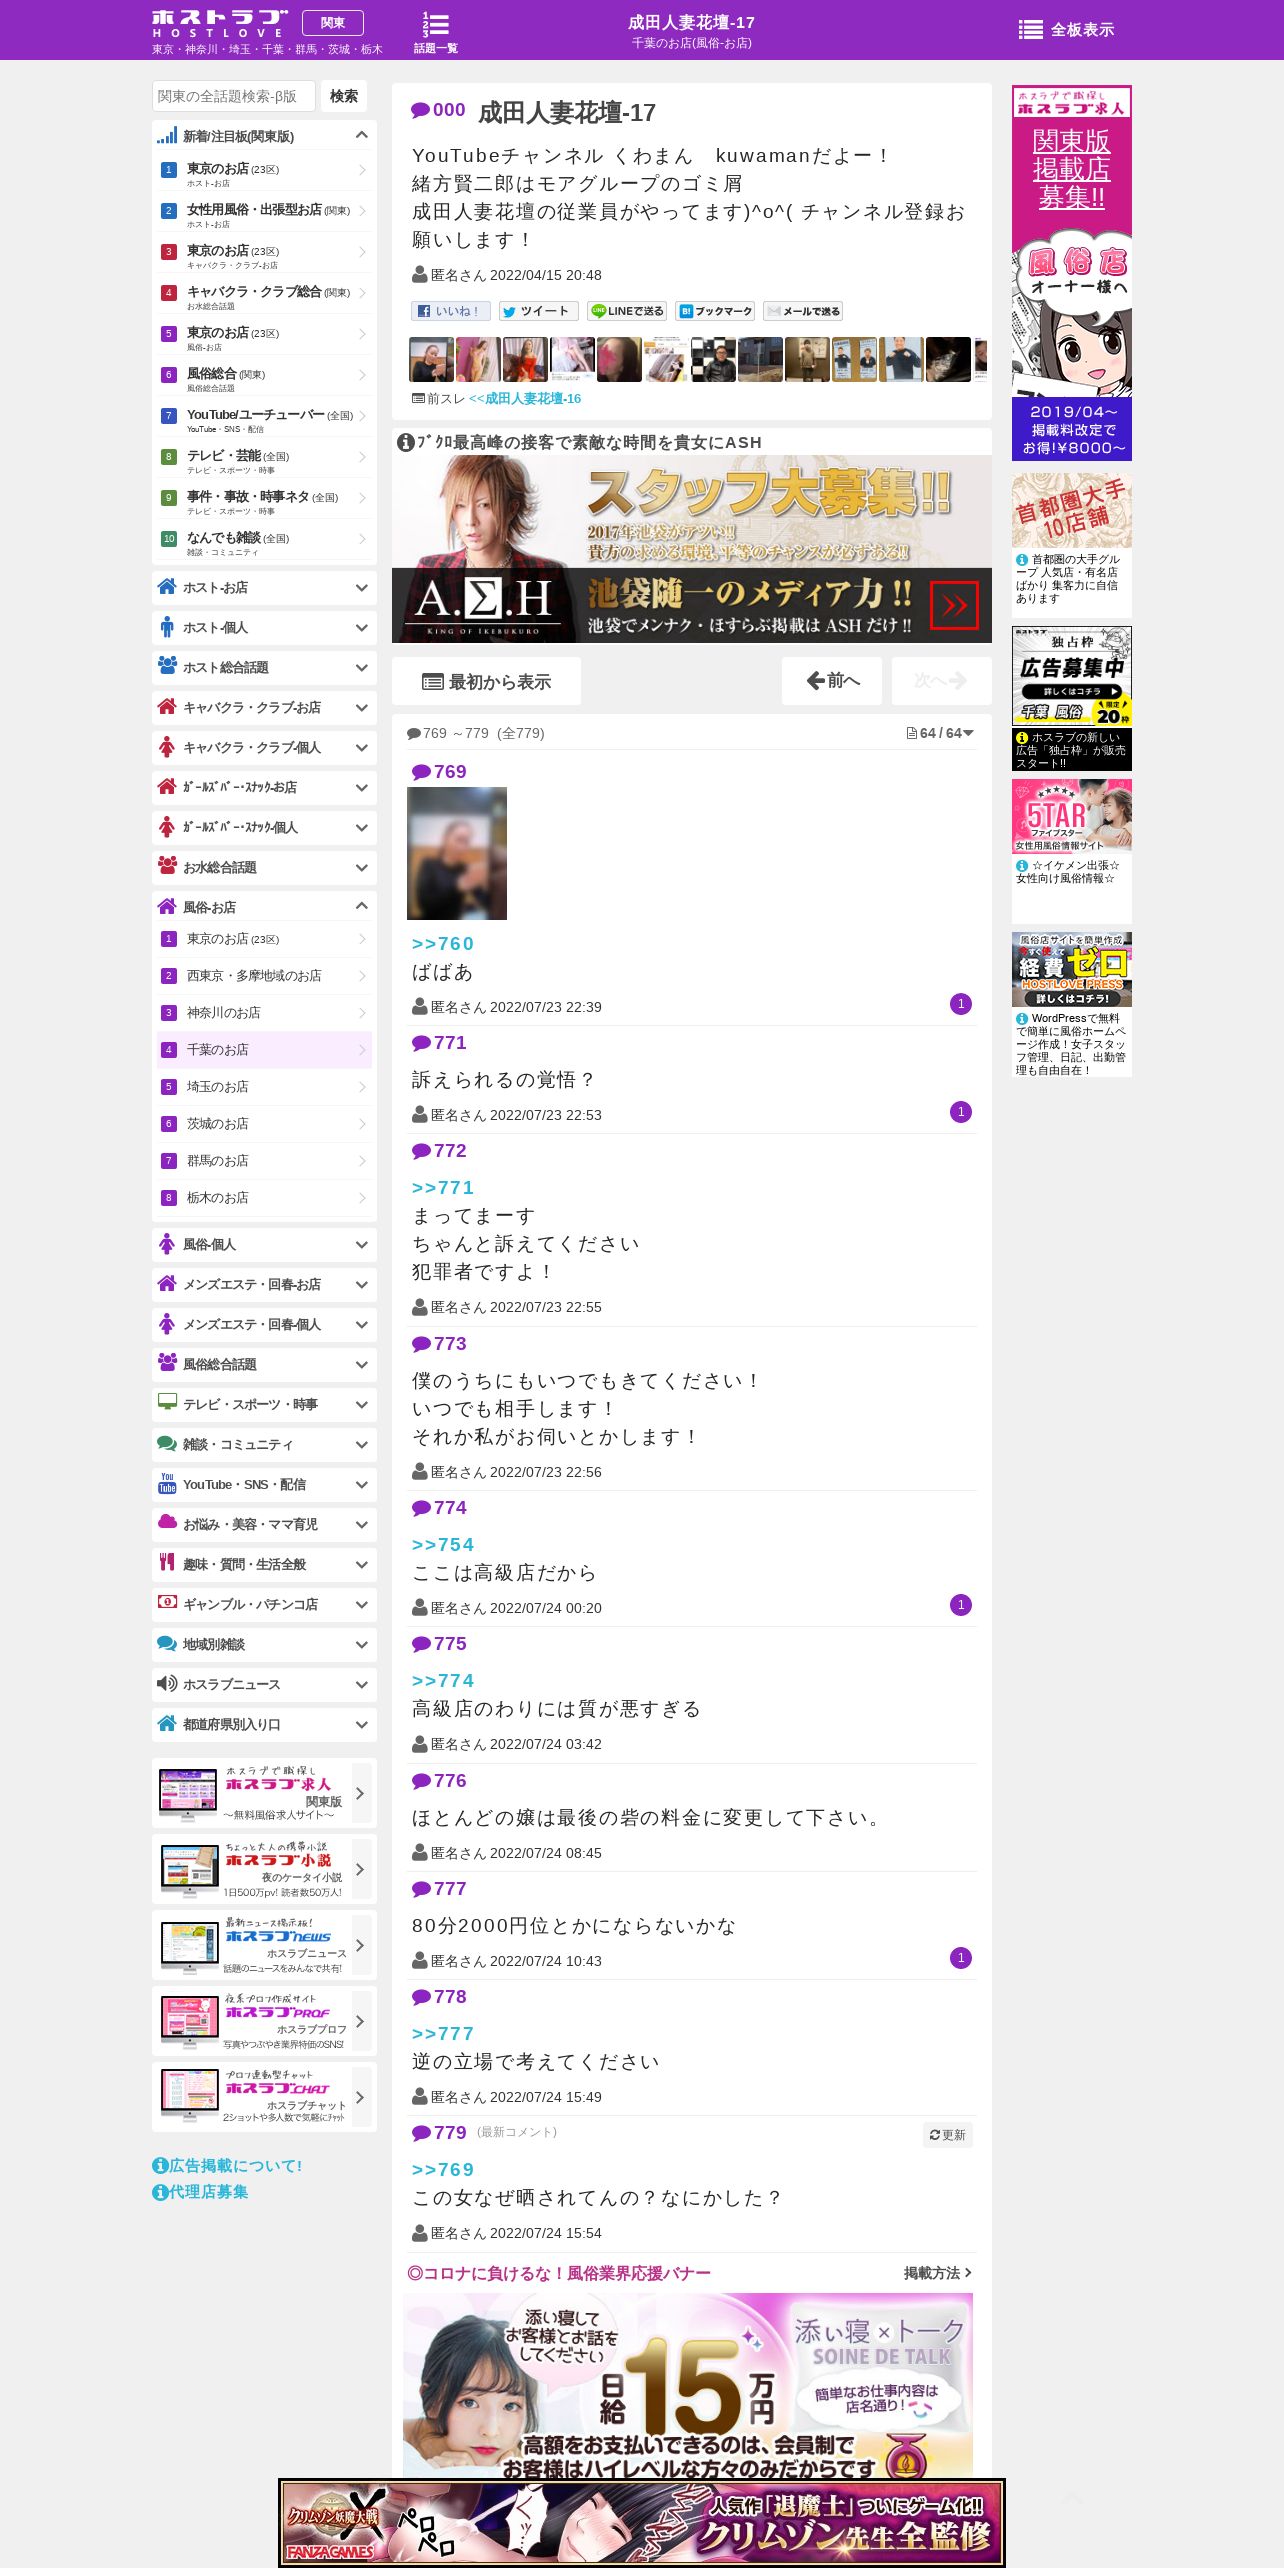
Task: Follow the >>777 reply anchor
Action: [443, 2034]
